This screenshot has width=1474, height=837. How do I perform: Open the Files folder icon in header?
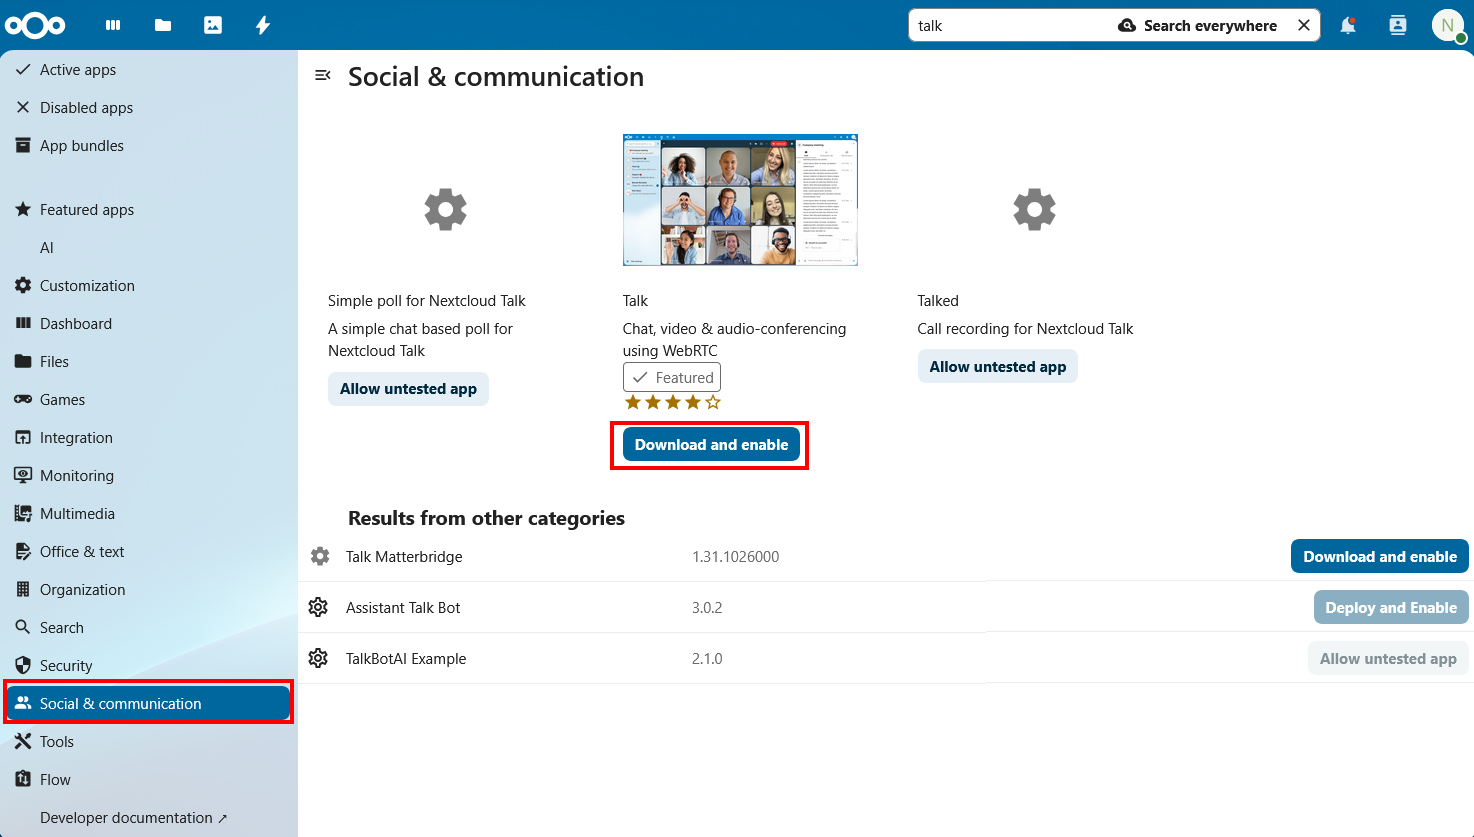163,25
